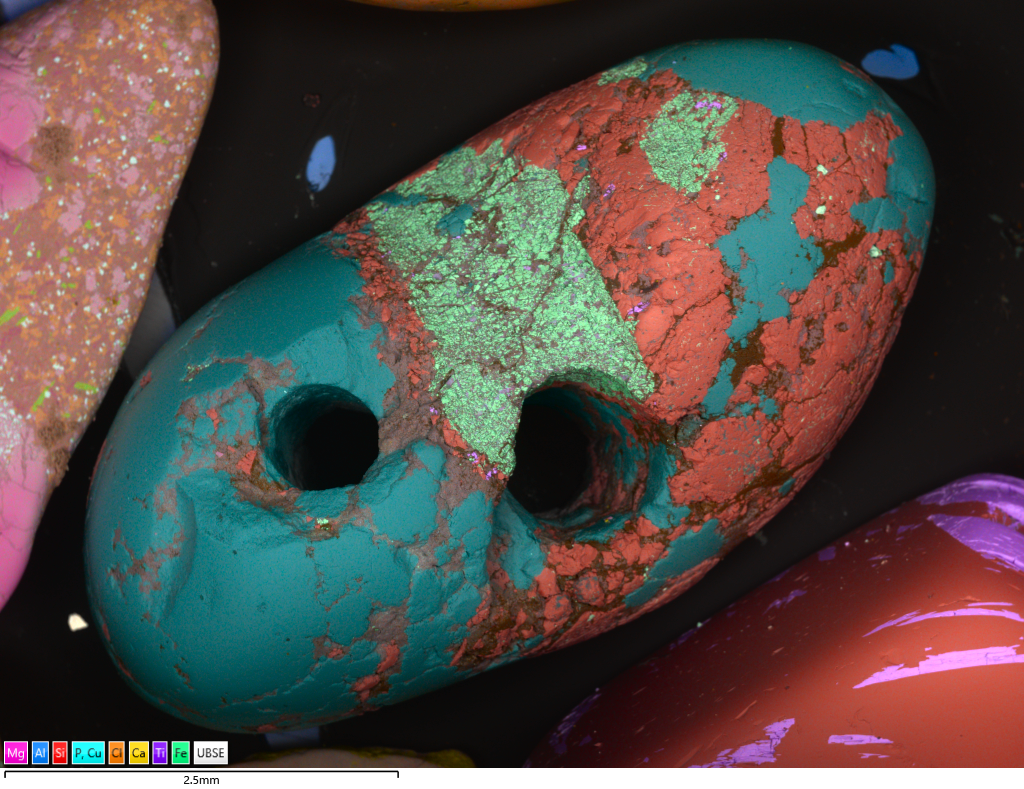Toggle the Si element layer
1024x789 pixels.
(60, 753)
